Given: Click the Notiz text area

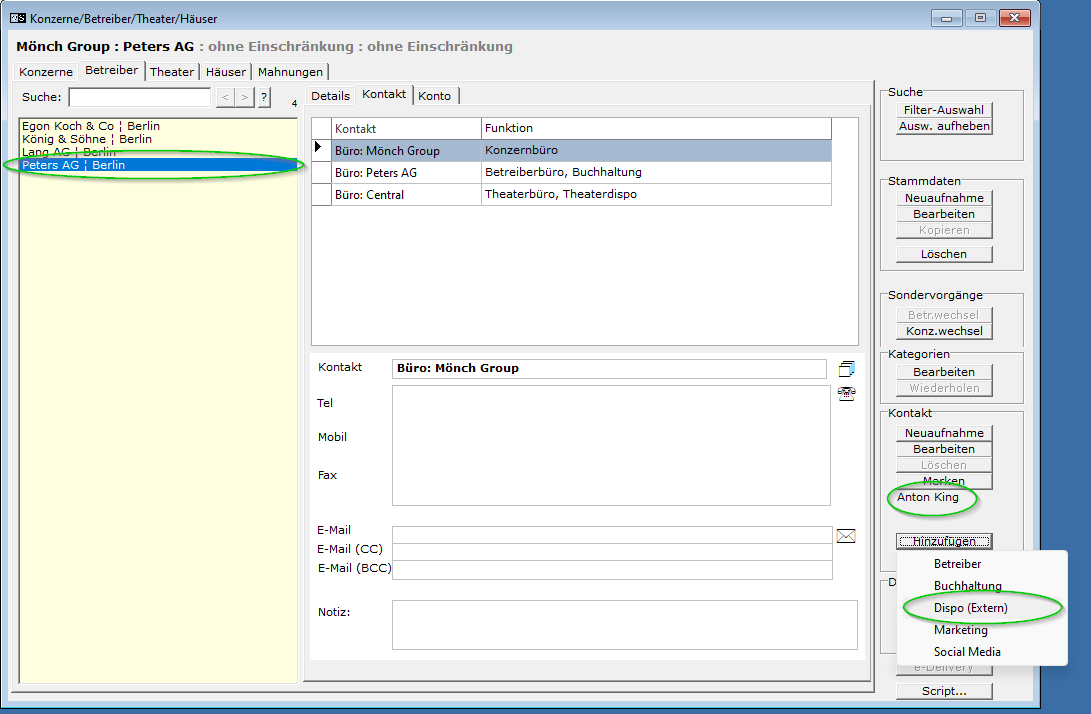Looking at the screenshot, I should point(624,625).
